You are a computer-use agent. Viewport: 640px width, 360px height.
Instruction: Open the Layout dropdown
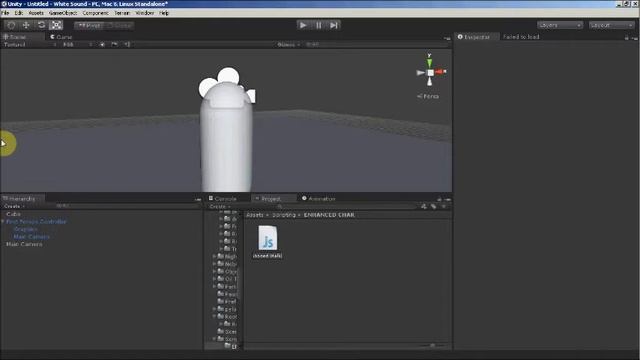click(611, 25)
